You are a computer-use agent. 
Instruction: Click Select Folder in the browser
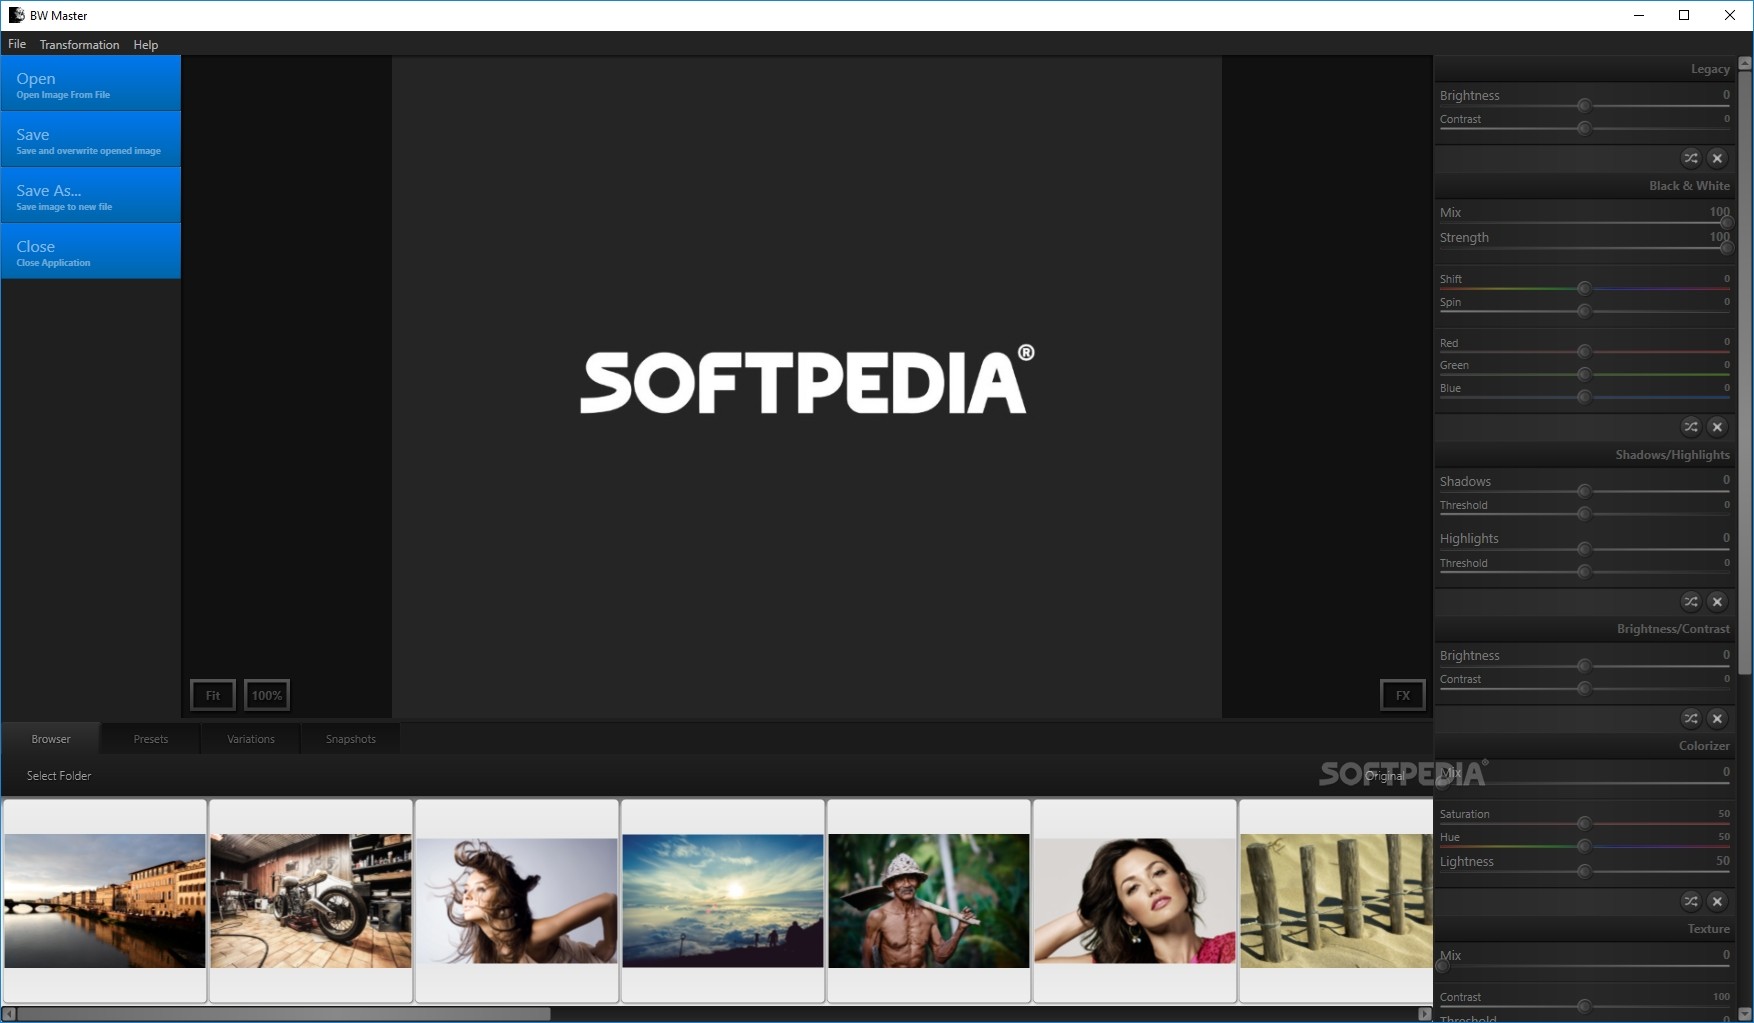(59, 775)
